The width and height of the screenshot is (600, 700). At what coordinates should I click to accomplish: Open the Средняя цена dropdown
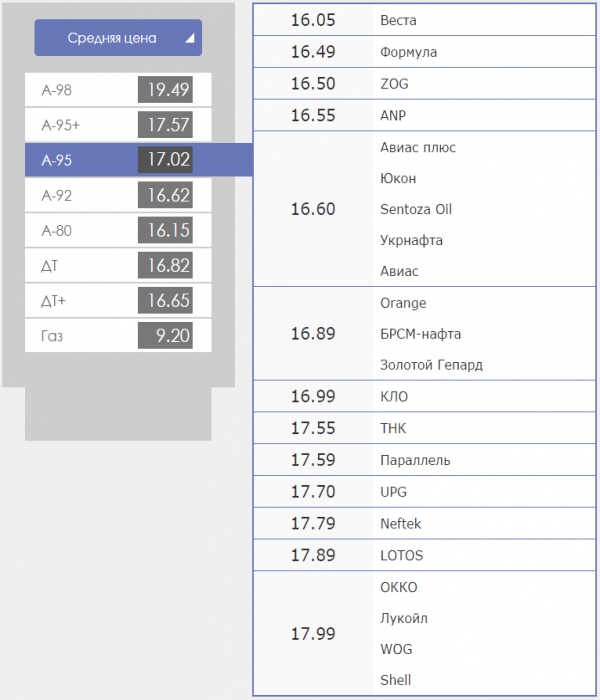click(x=118, y=38)
